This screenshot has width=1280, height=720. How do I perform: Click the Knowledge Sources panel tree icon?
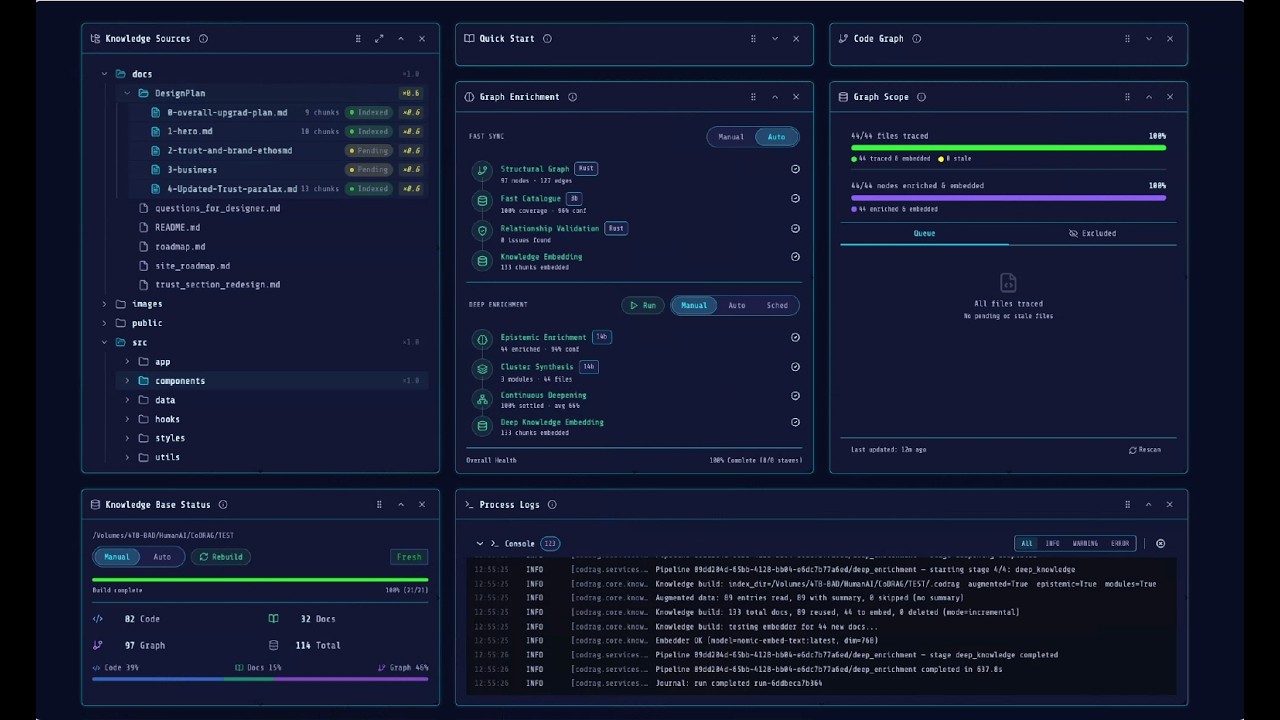tap(96, 39)
